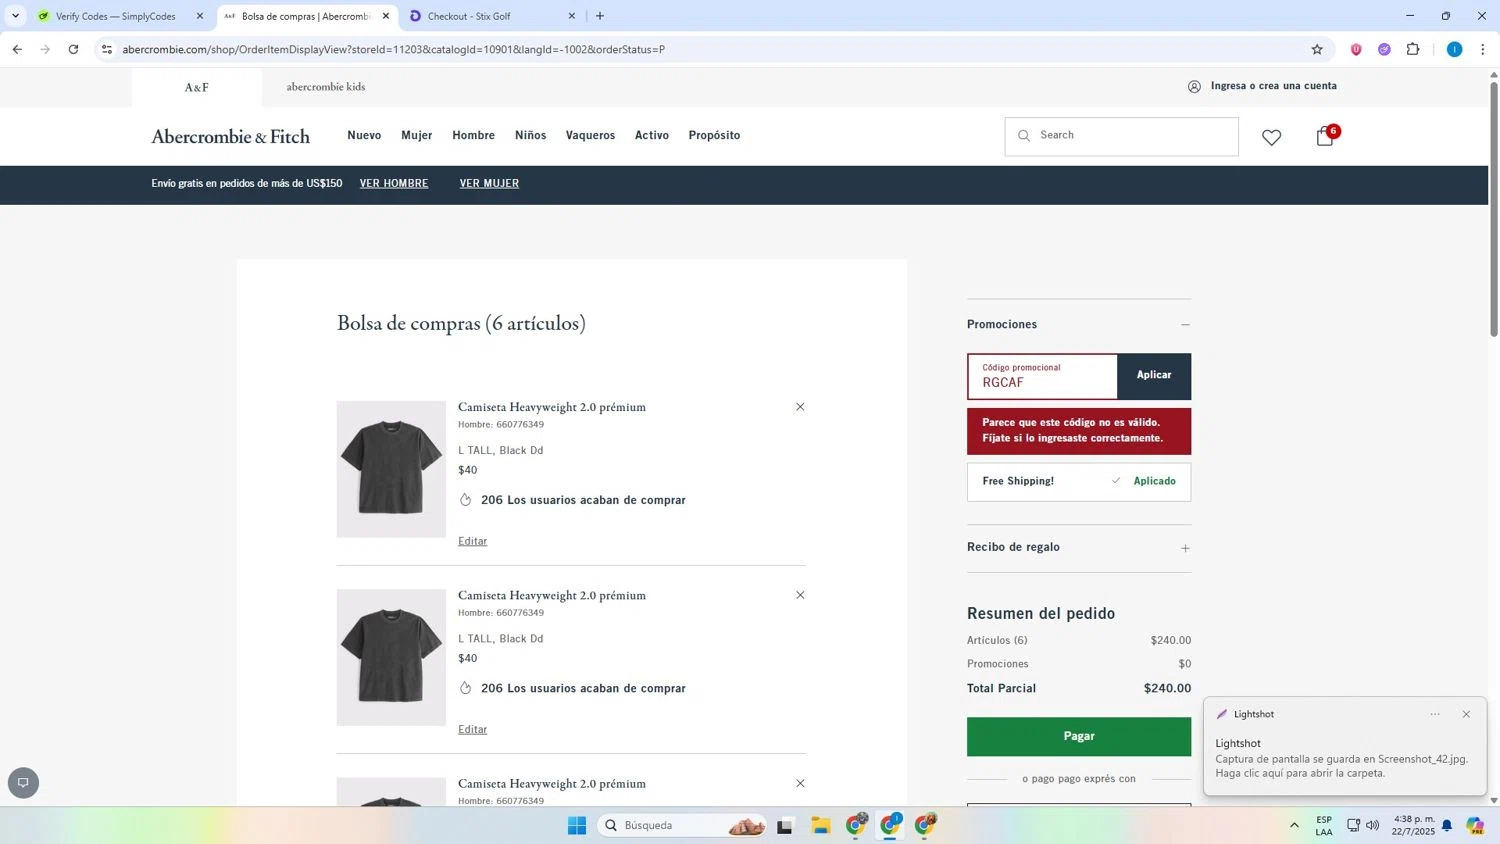The height and width of the screenshot is (844, 1500).
Task: Click the Windows taskbar Búsqueda box
Action: pyautogui.click(x=684, y=825)
